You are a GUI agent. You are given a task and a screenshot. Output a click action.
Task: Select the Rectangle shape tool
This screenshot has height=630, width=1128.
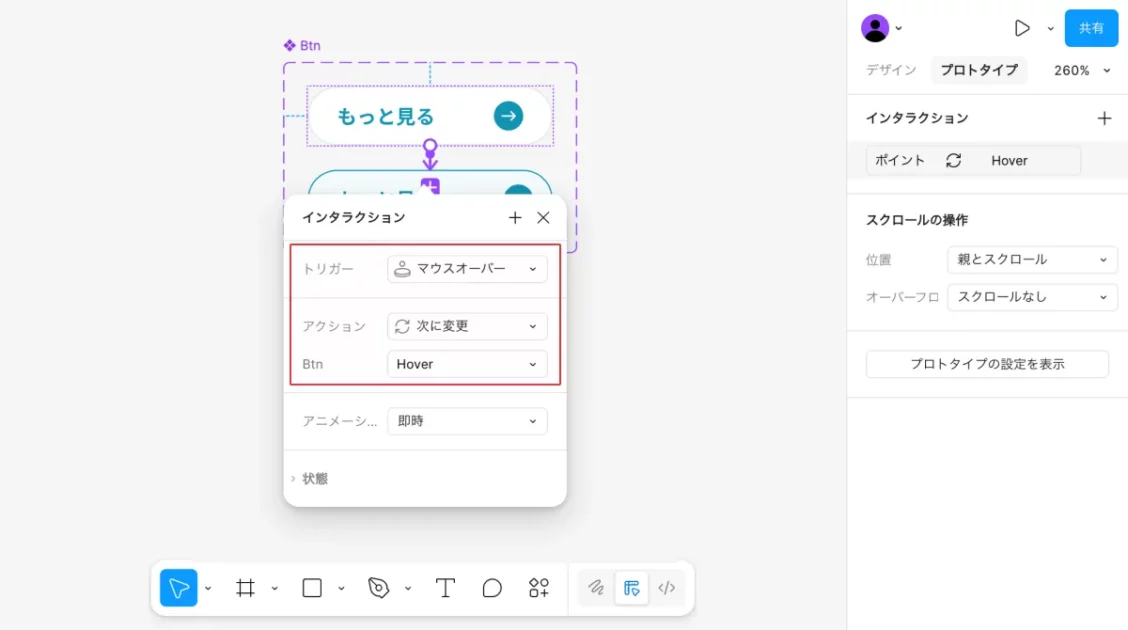click(x=312, y=588)
